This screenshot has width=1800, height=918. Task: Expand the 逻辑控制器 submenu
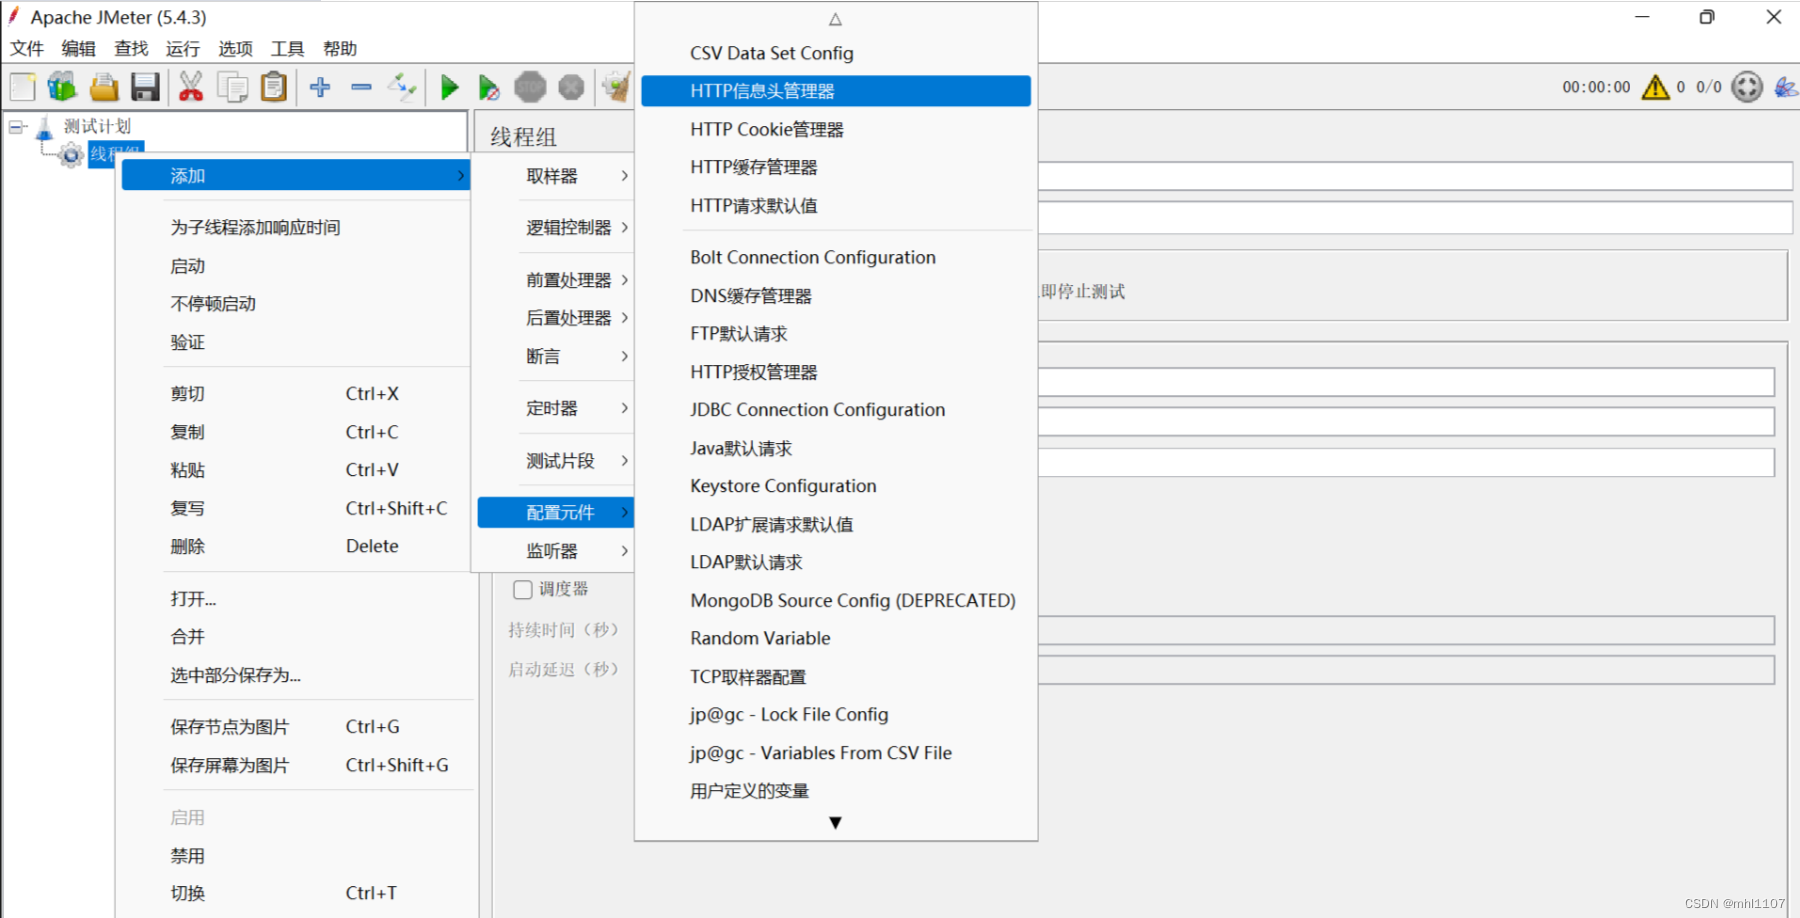(x=555, y=228)
